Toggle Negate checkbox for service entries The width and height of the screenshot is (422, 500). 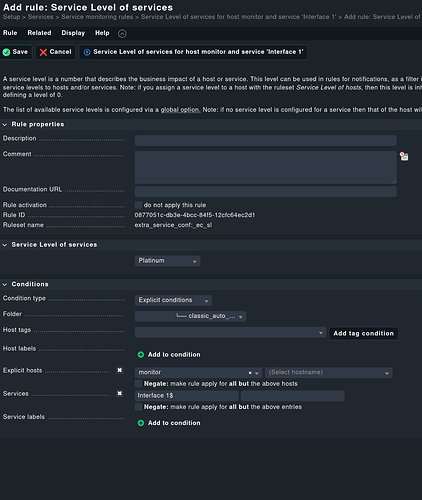click(x=138, y=407)
